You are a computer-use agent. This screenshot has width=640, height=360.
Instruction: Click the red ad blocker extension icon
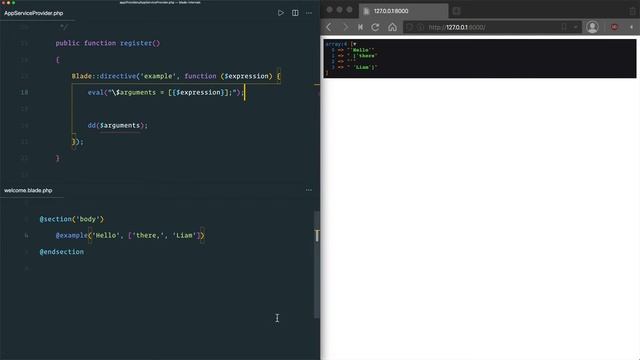[x=614, y=27]
